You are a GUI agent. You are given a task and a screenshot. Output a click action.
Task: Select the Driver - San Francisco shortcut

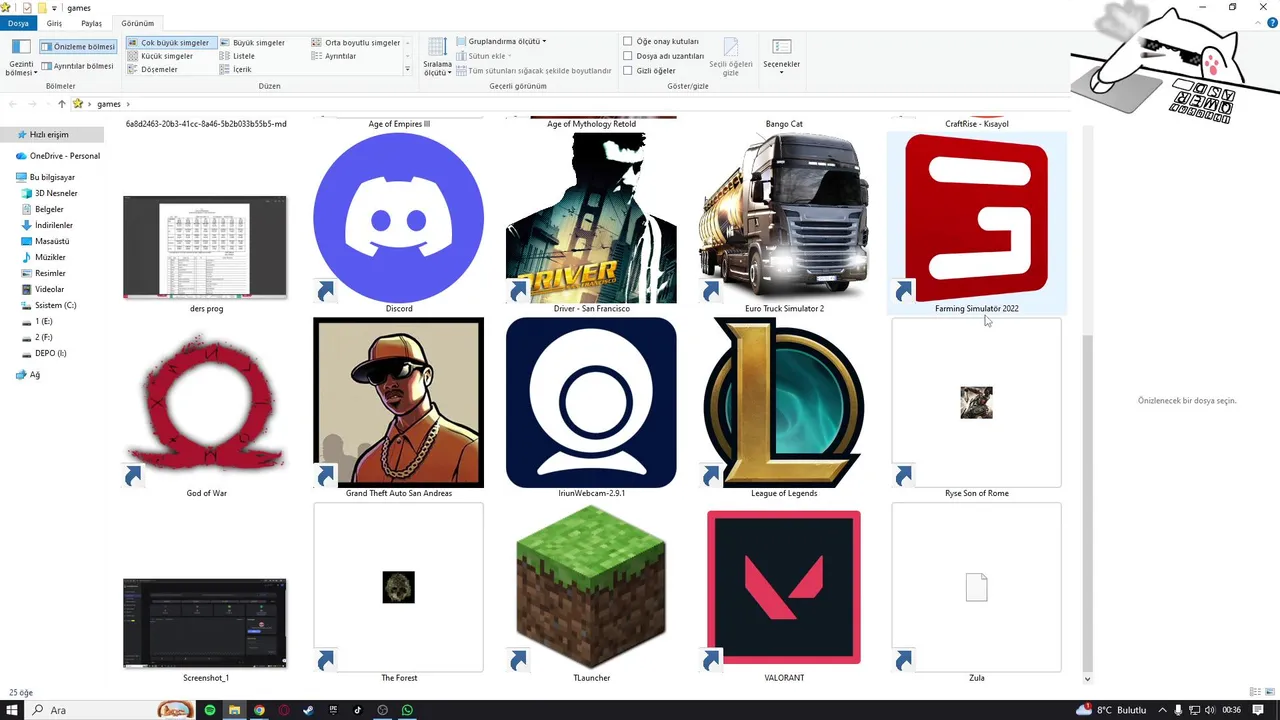tap(591, 218)
